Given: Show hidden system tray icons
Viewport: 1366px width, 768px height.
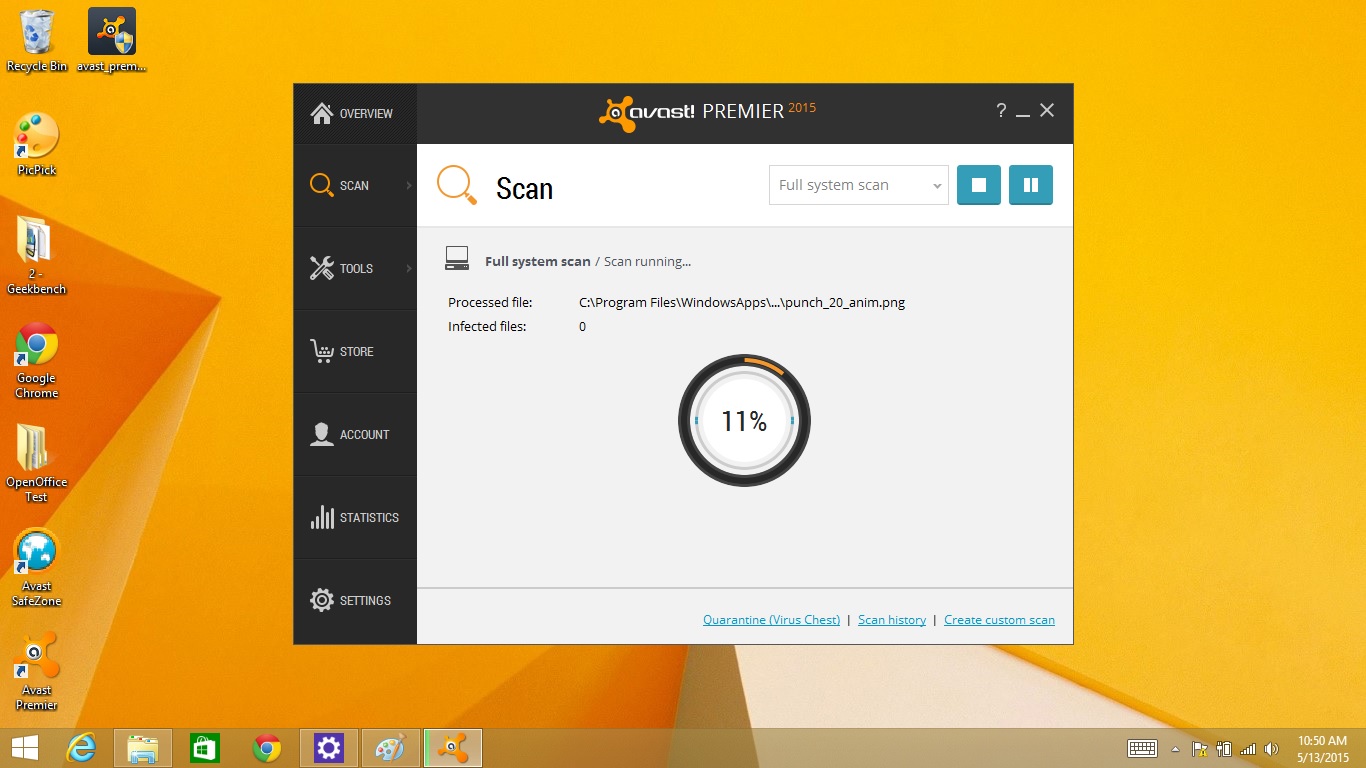Looking at the screenshot, I should (1175, 749).
